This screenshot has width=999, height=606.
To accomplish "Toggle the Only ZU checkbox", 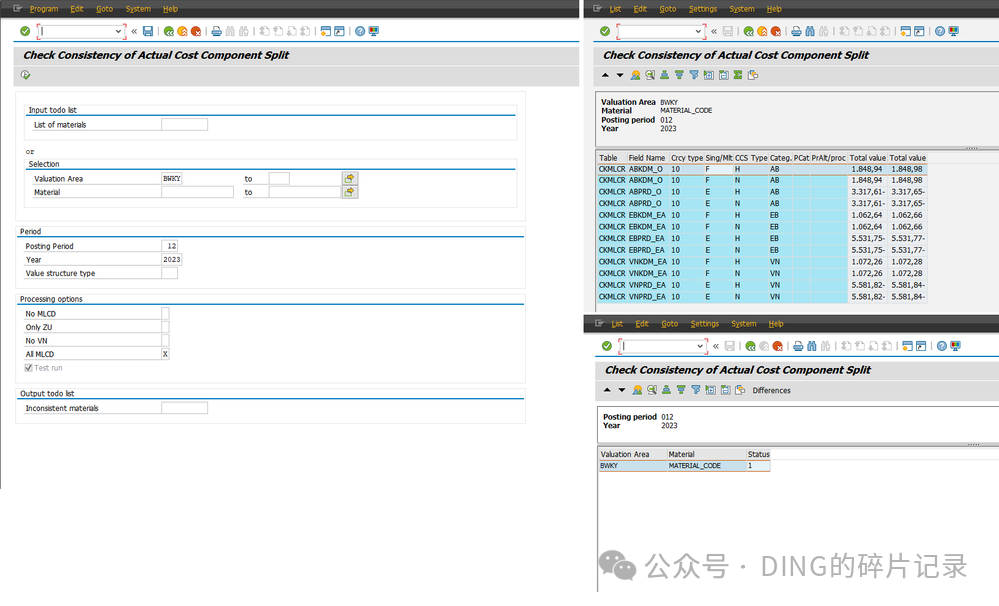I will point(165,327).
